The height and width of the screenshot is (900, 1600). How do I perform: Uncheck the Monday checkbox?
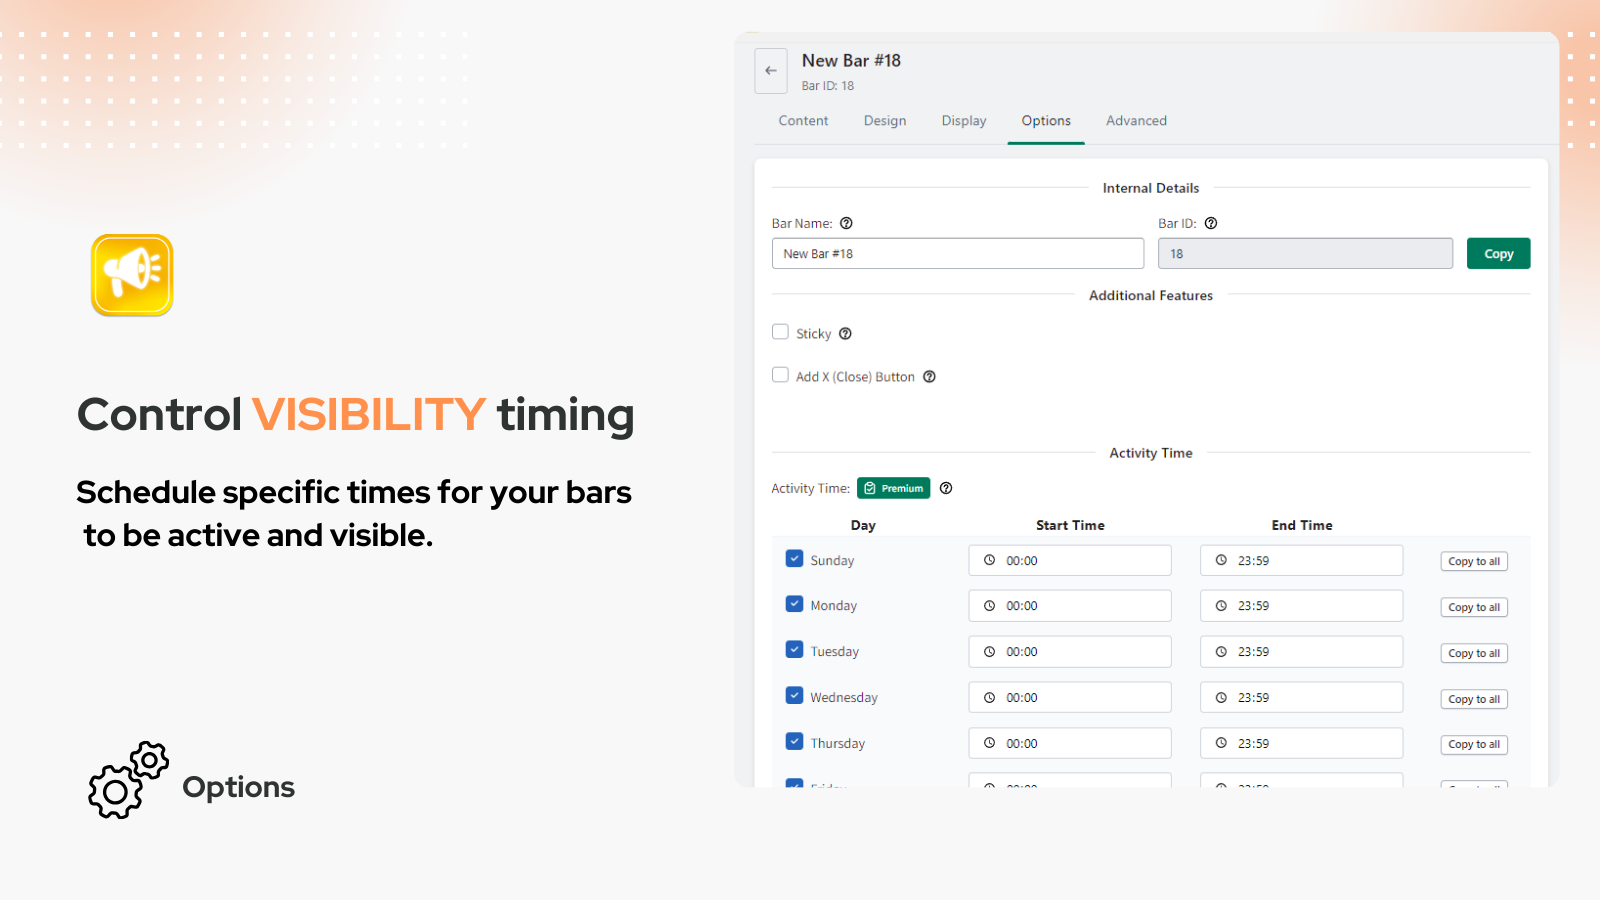click(x=795, y=604)
